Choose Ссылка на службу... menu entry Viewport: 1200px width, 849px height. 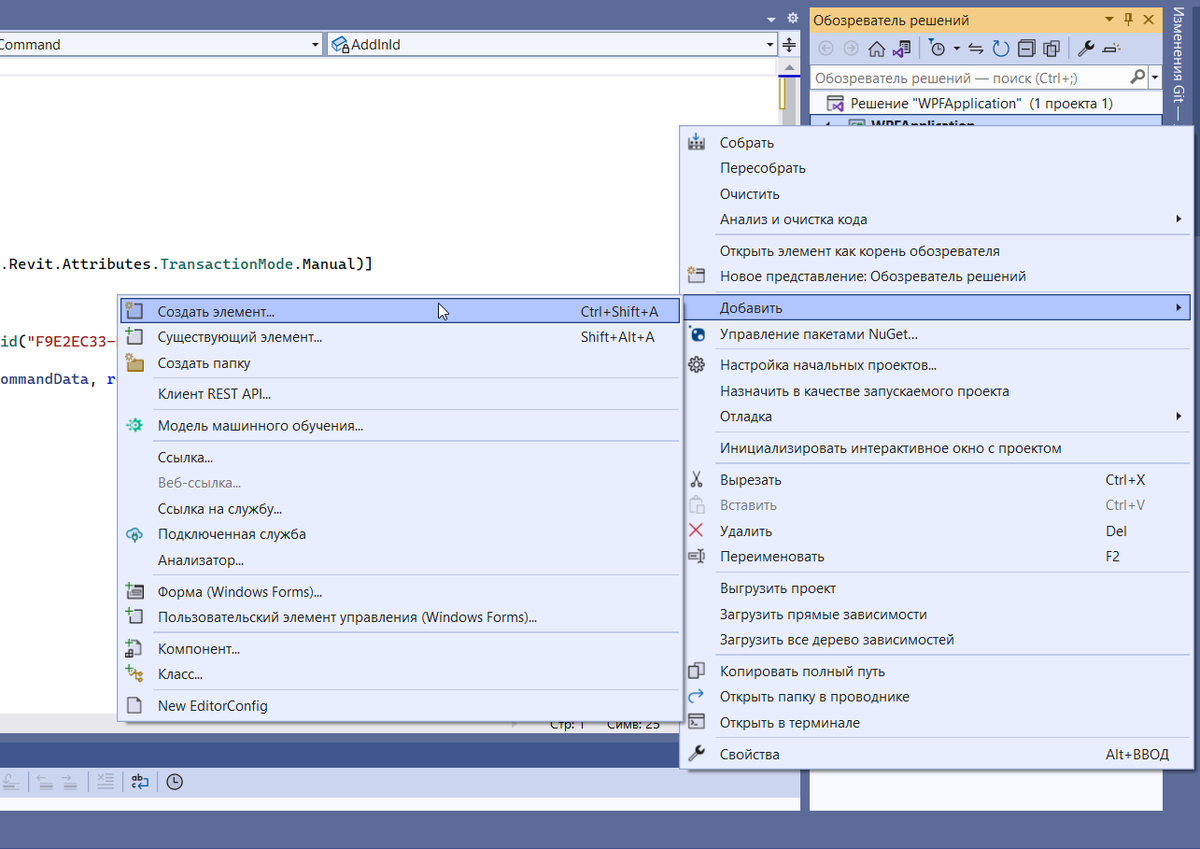[399, 508]
